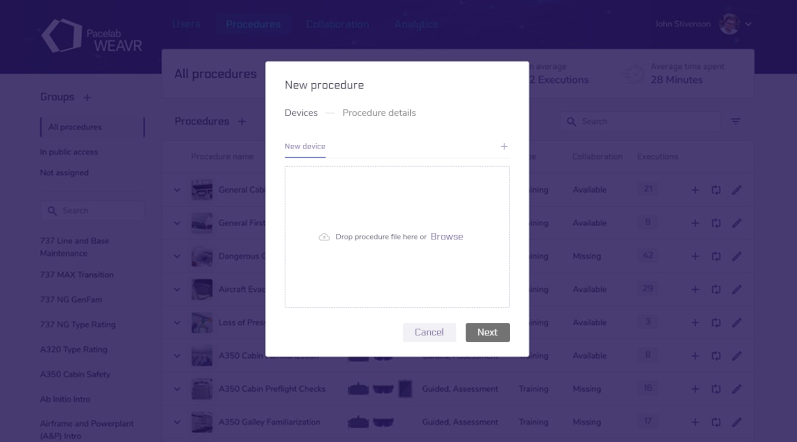Open the Ab Initio Intro group
Viewport: 797px width, 442px height.
pyautogui.click(x=65, y=399)
